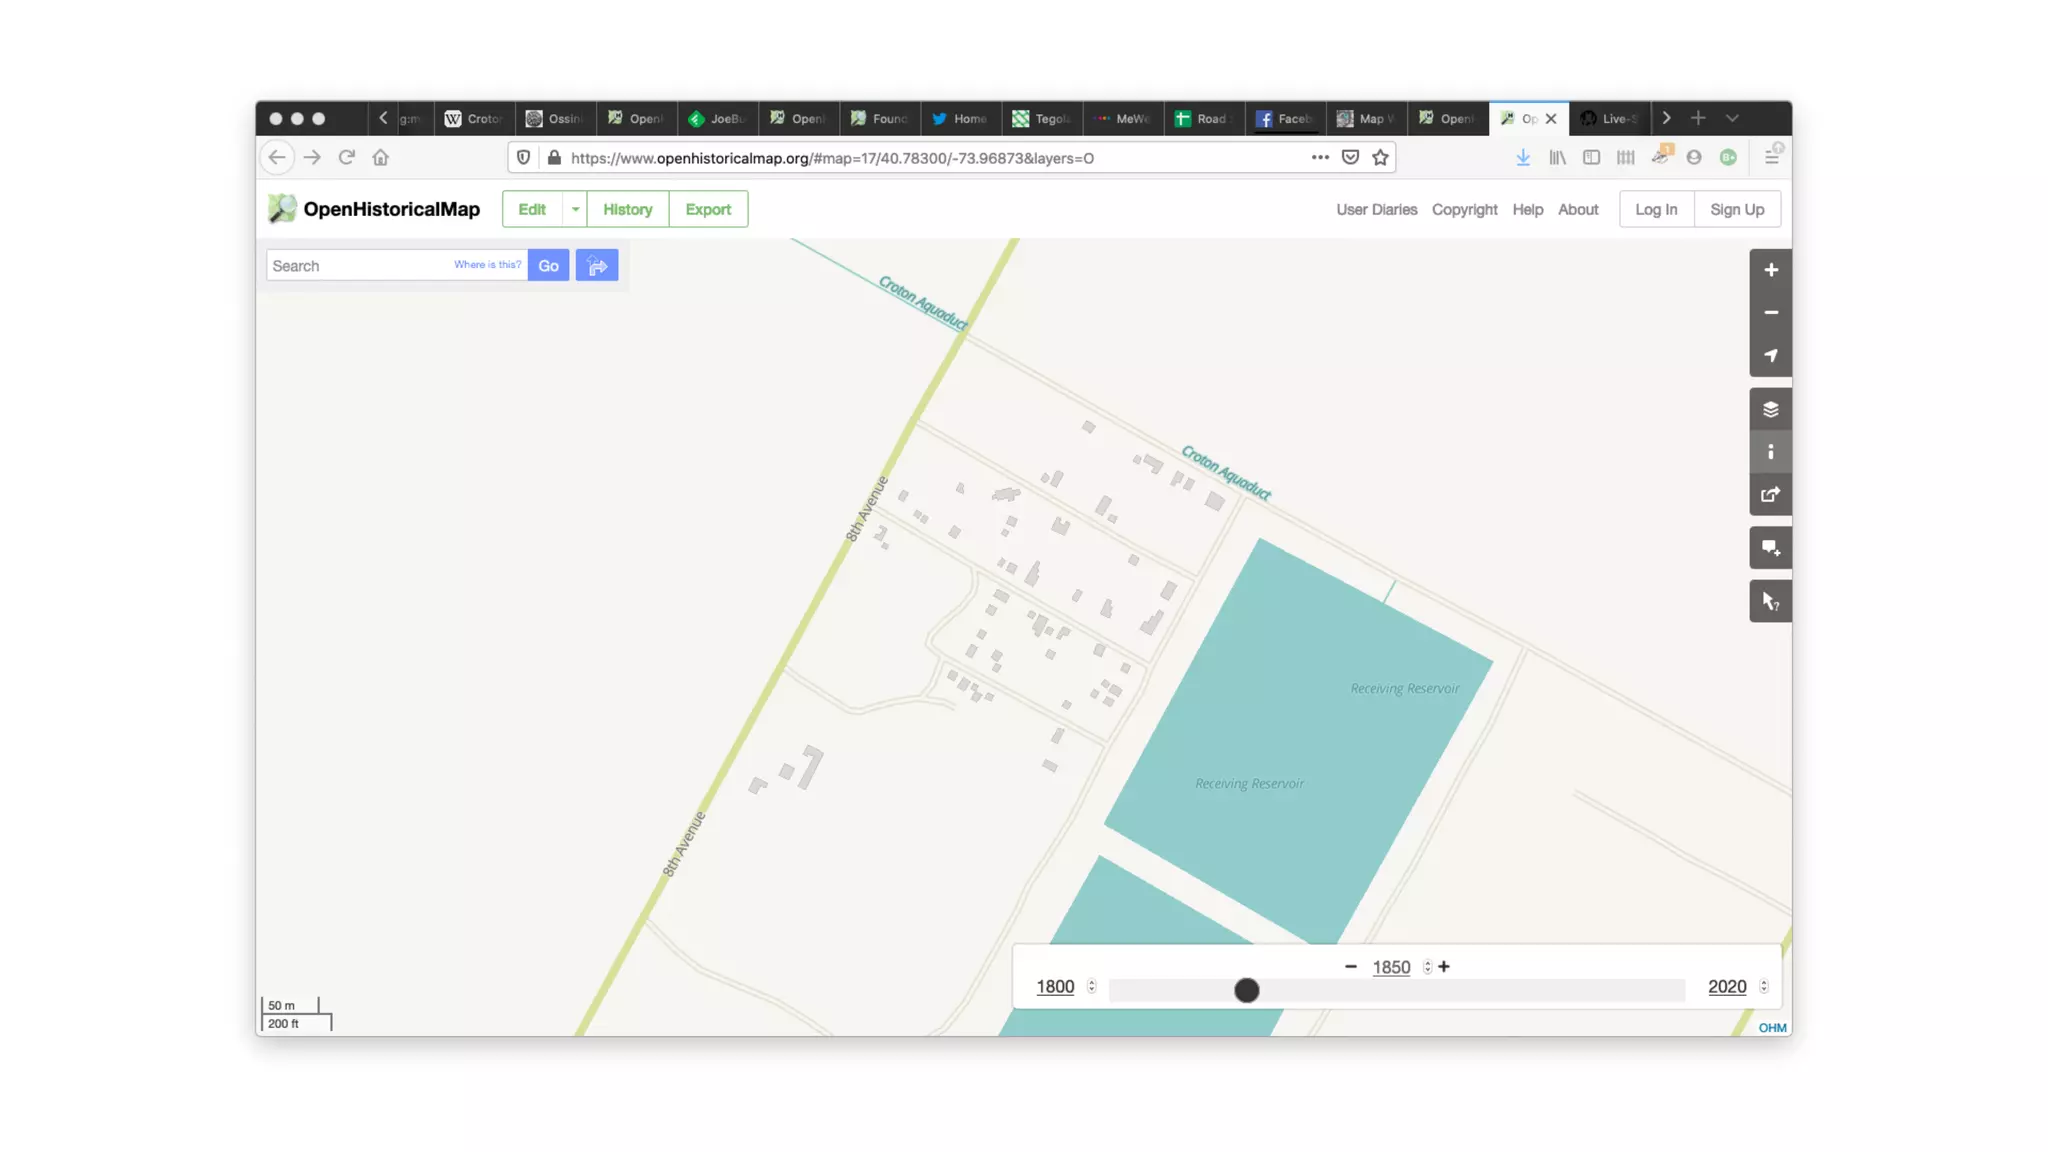Open the map key info icon
The image size is (2048, 1152).
[1770, 452]
